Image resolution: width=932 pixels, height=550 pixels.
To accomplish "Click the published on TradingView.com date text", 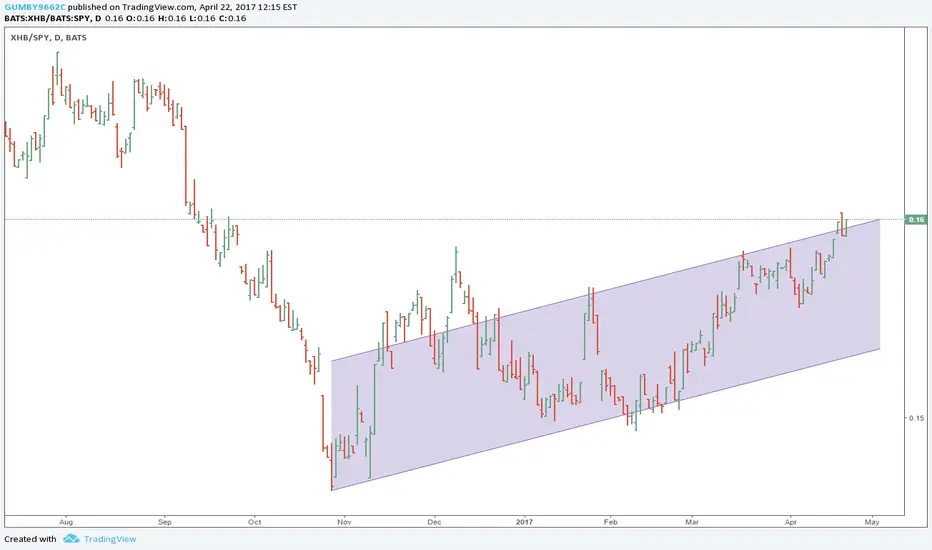I will [x=182, y=7].
